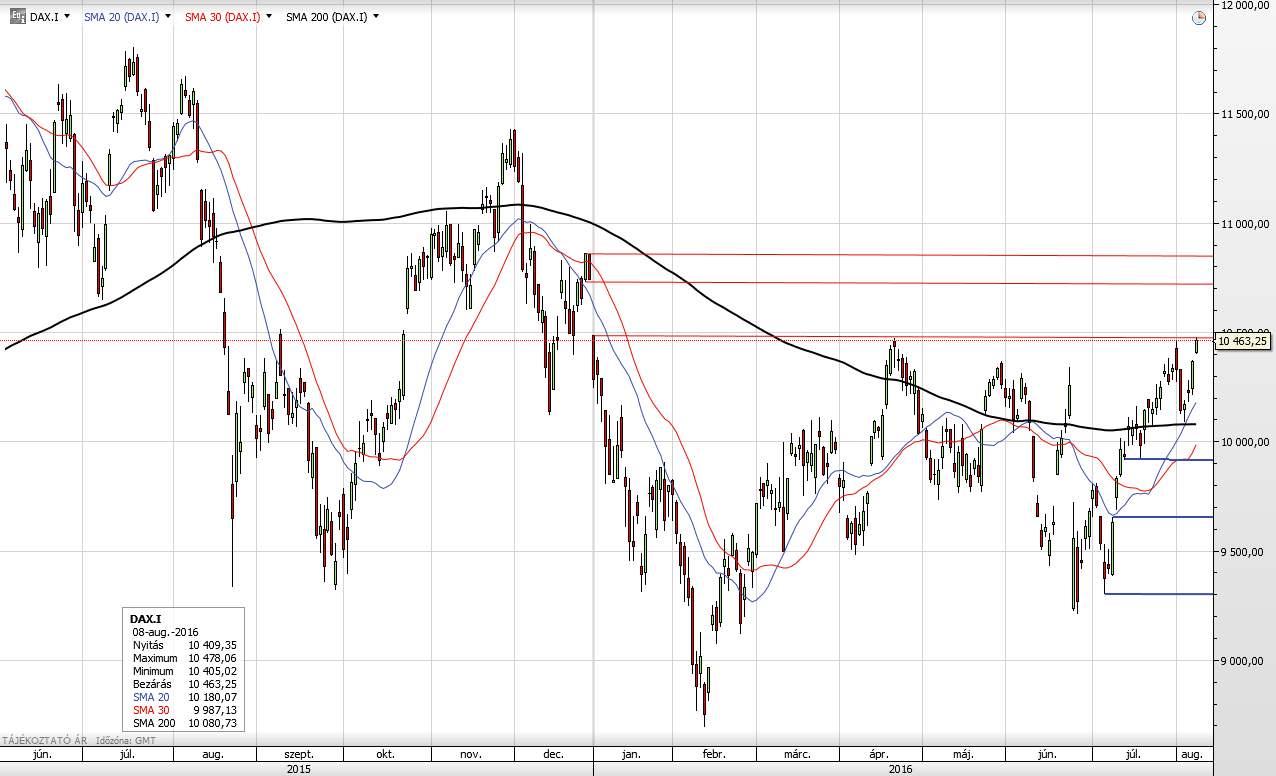
Task: Click the okt. month label
Action: [385, 754]
